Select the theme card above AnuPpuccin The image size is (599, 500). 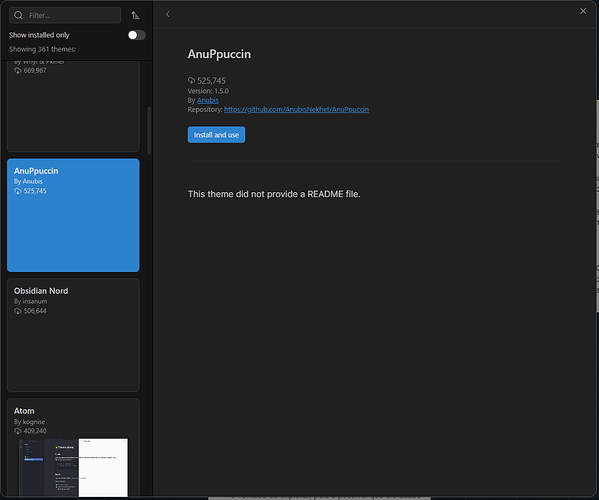click(x=73, y=106)
